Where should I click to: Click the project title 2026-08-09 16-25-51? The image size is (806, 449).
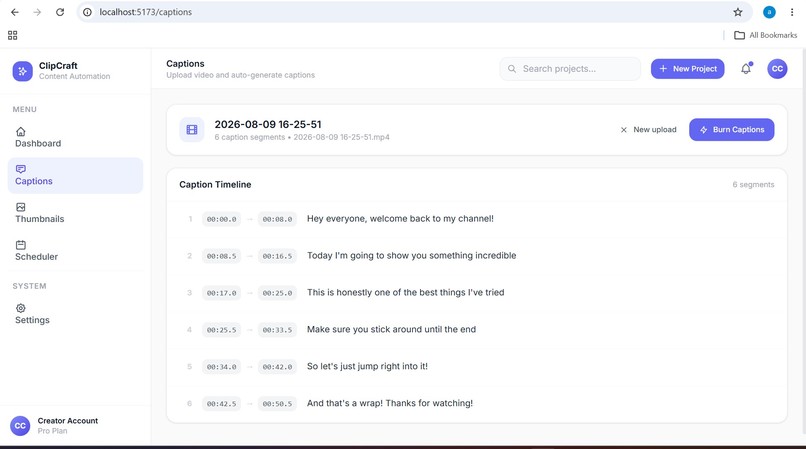pyautogui.click(x=268, y=124)
